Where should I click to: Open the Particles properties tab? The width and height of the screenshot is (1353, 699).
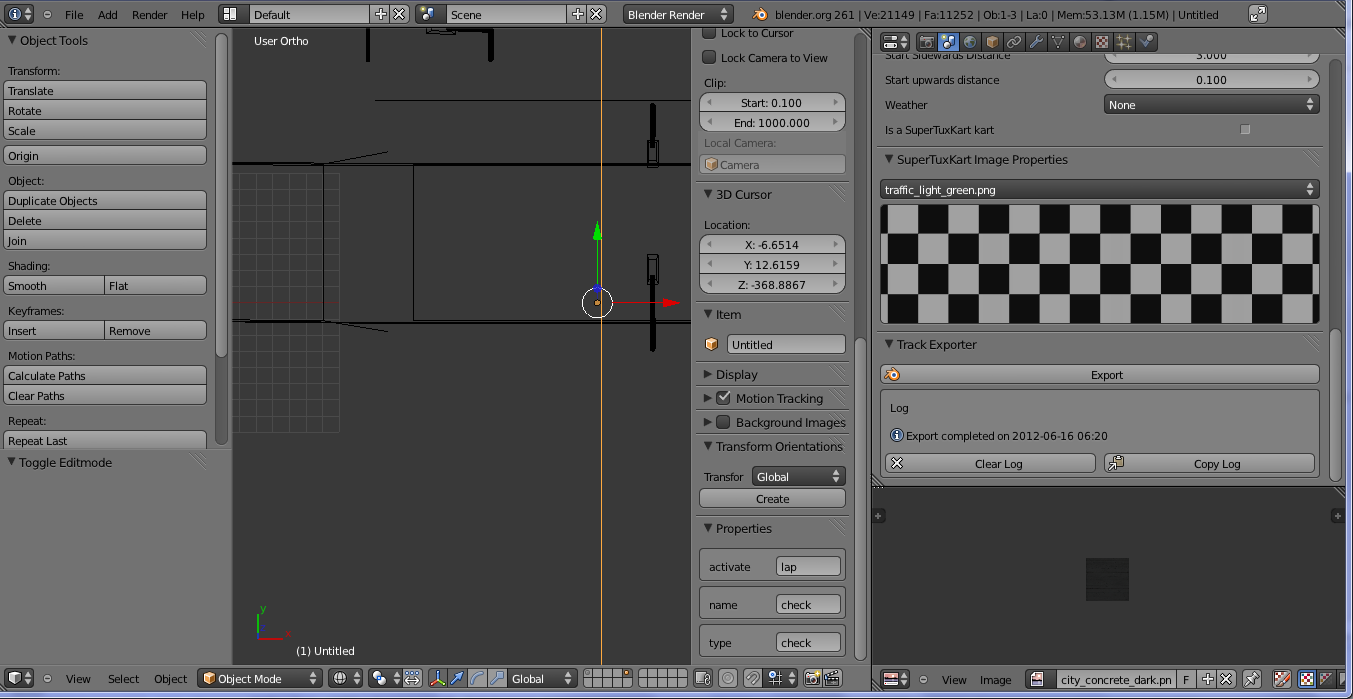(1124, 42)
